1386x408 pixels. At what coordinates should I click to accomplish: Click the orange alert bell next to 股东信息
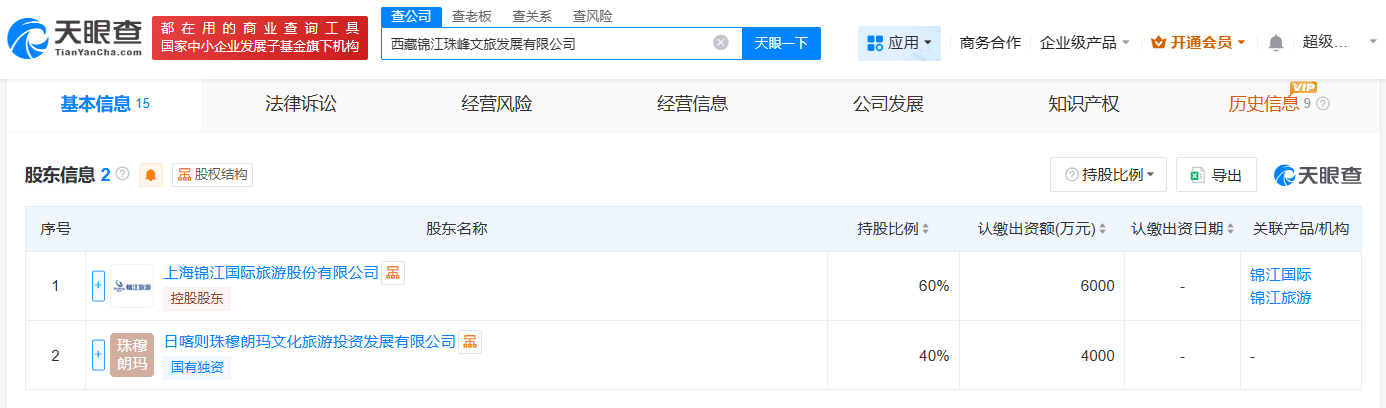(151, 175)
